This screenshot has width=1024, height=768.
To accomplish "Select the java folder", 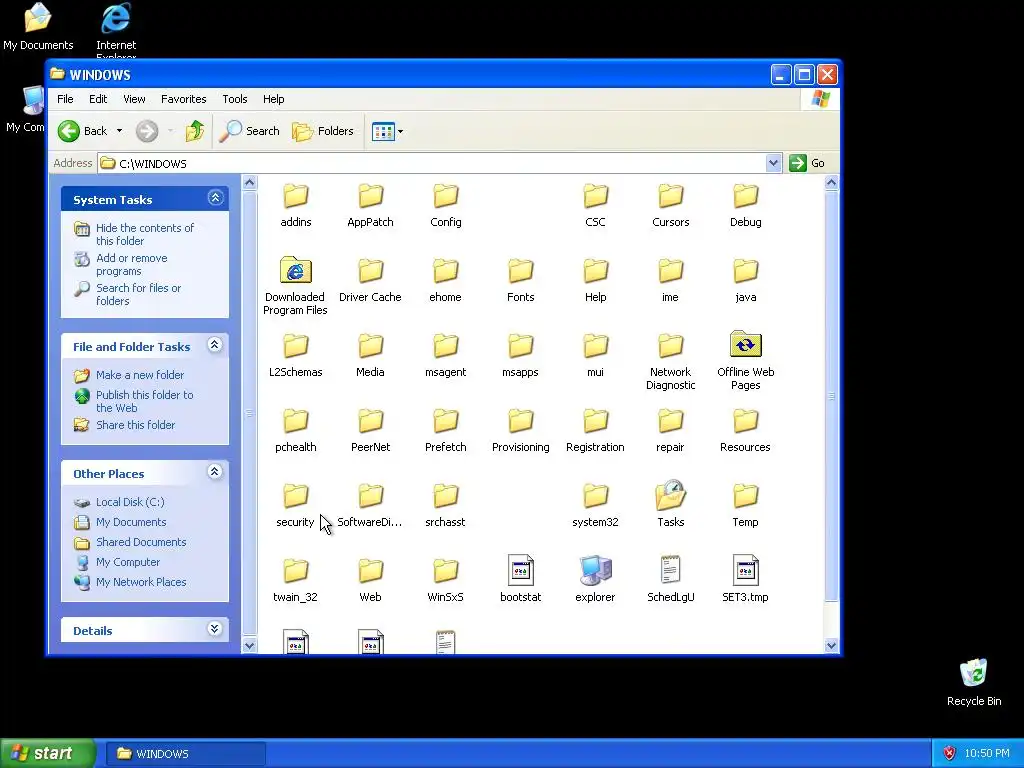I will pos(745,280).
